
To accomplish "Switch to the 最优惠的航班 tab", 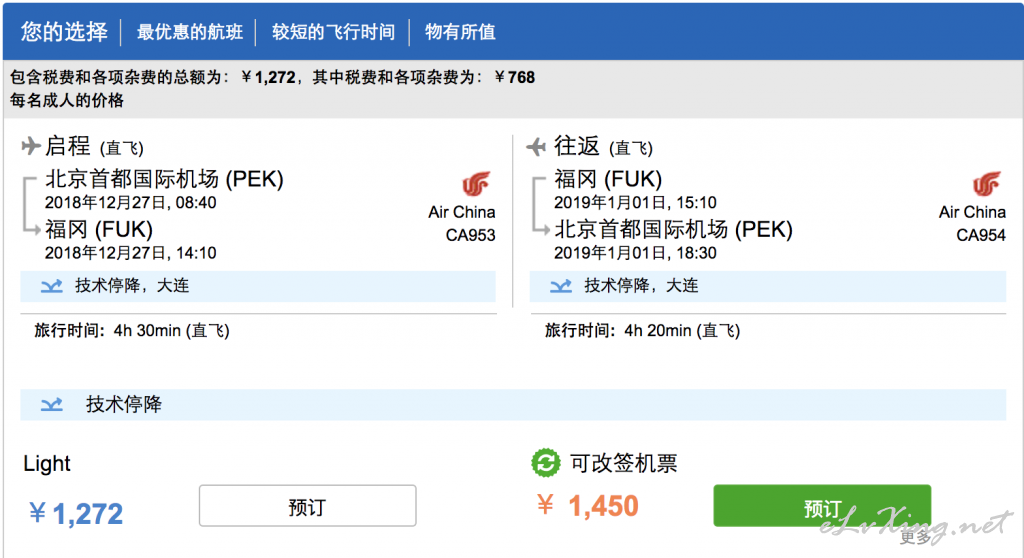I will [189, 32].
